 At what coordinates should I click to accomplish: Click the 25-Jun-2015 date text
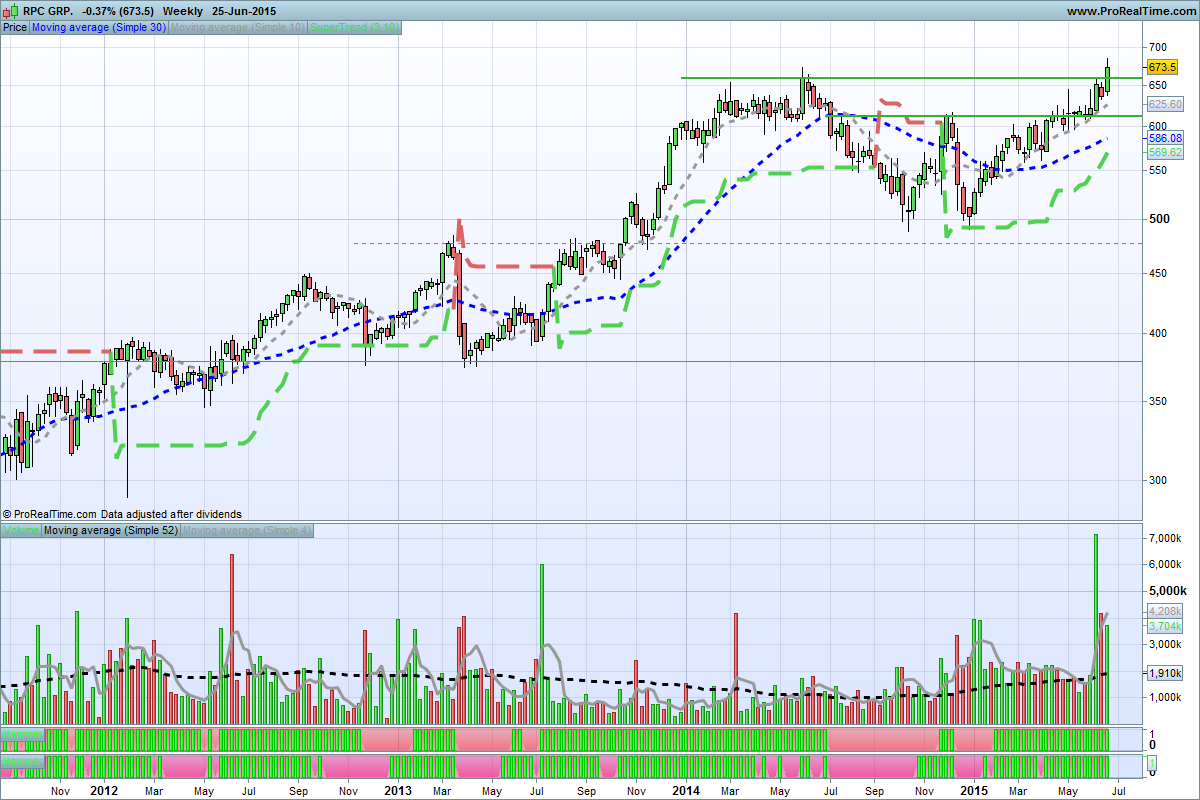click(244, 10)
